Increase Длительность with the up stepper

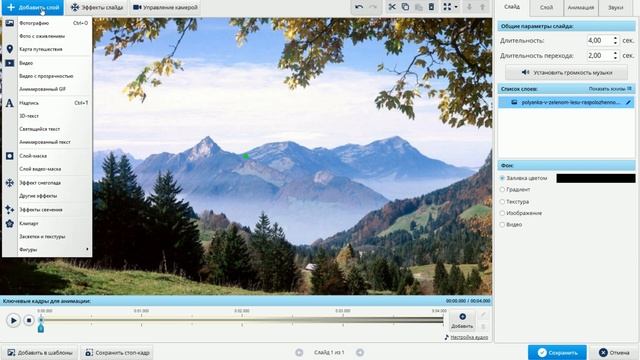click(x=615, y=38)
